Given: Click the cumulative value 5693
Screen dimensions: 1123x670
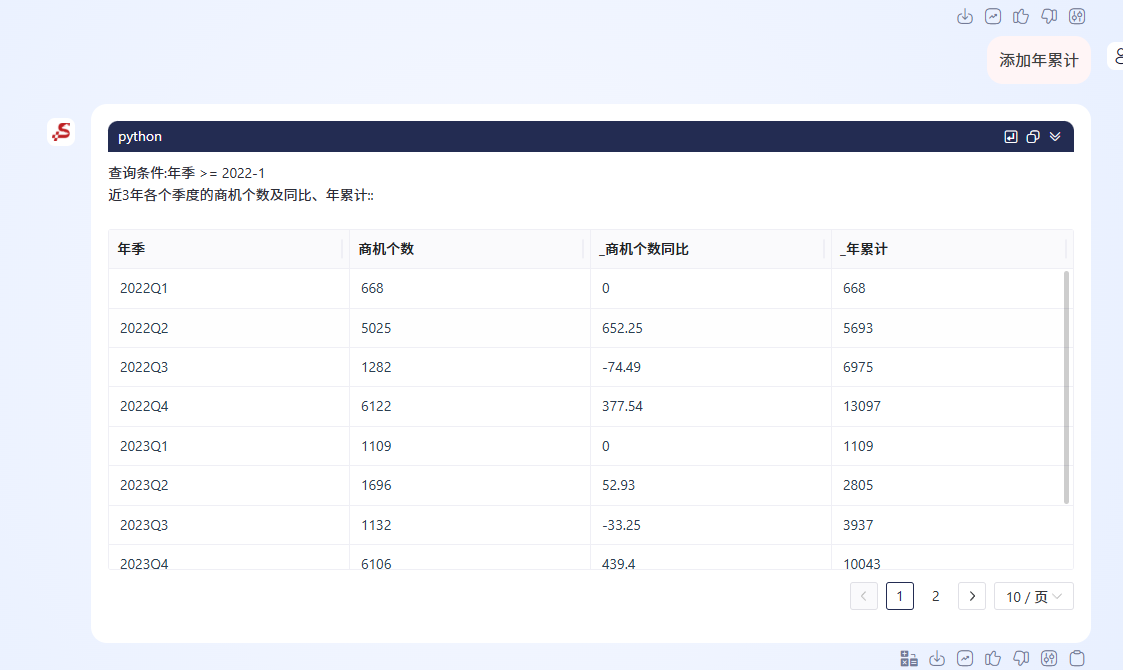Looking at the screenshot, I should tap(858, 327).
